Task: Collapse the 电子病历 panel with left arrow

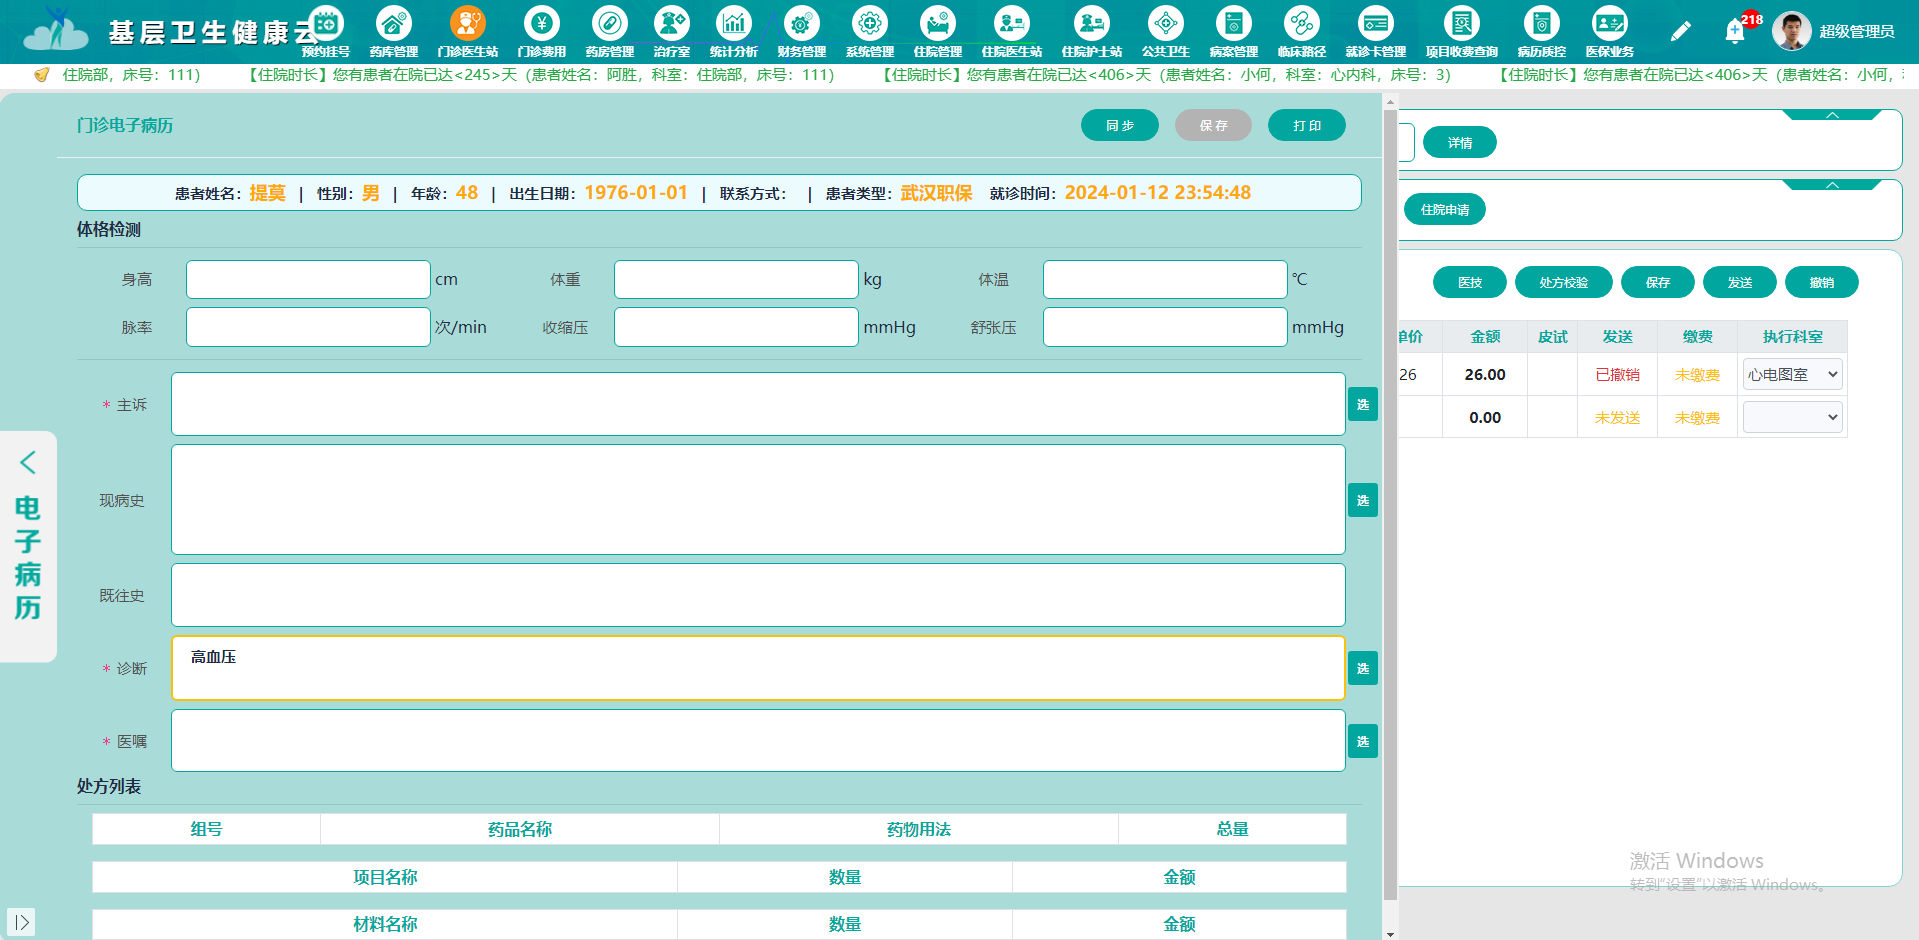Action: pyautogui.click(x=28, y=462)
